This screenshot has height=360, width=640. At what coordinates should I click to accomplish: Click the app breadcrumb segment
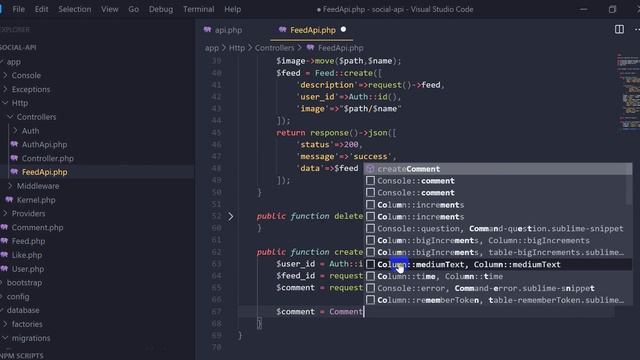point(212,48)
